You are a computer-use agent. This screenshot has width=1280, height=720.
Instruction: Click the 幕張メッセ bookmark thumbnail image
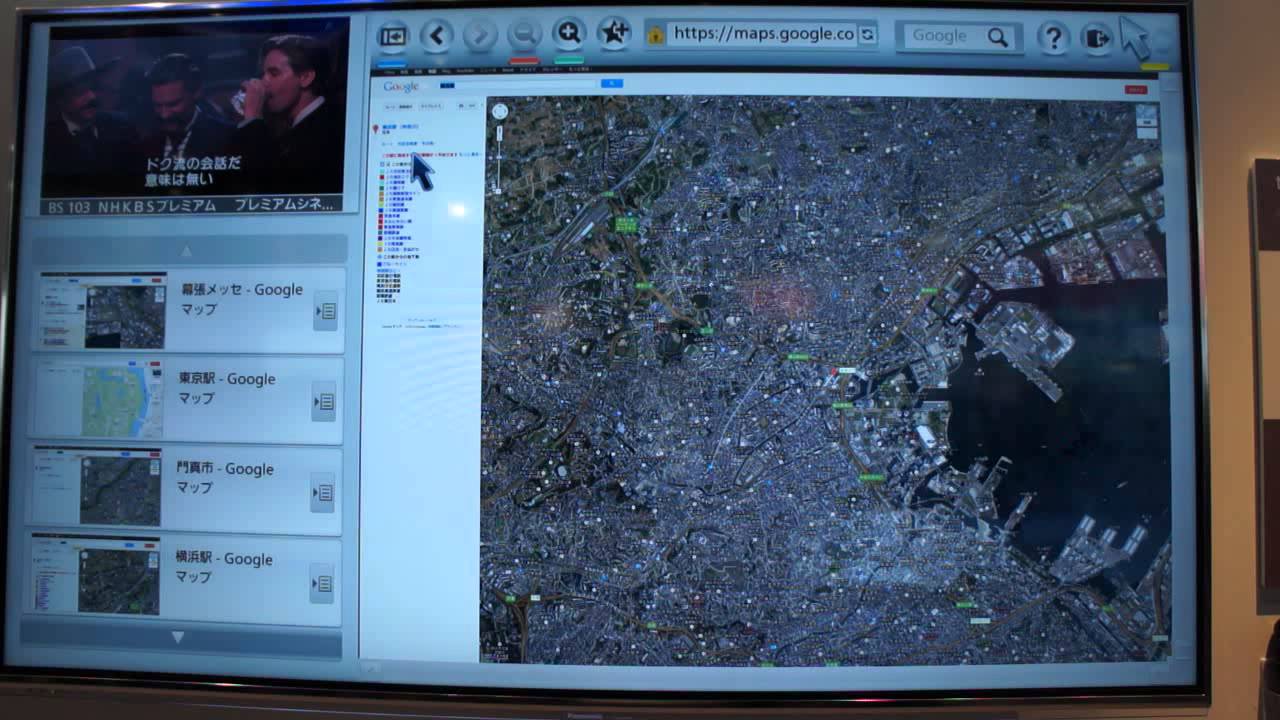104,311
